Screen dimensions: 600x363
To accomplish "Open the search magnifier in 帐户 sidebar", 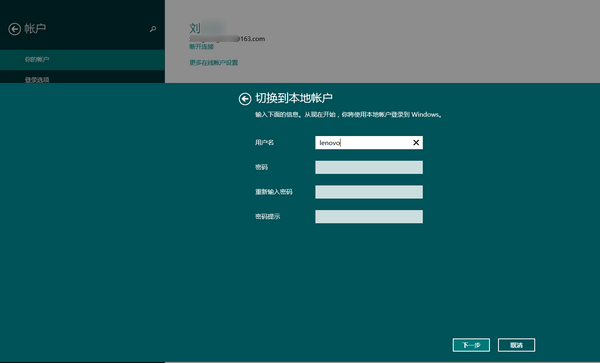I will pyautogui.click(x=153, y=29).
